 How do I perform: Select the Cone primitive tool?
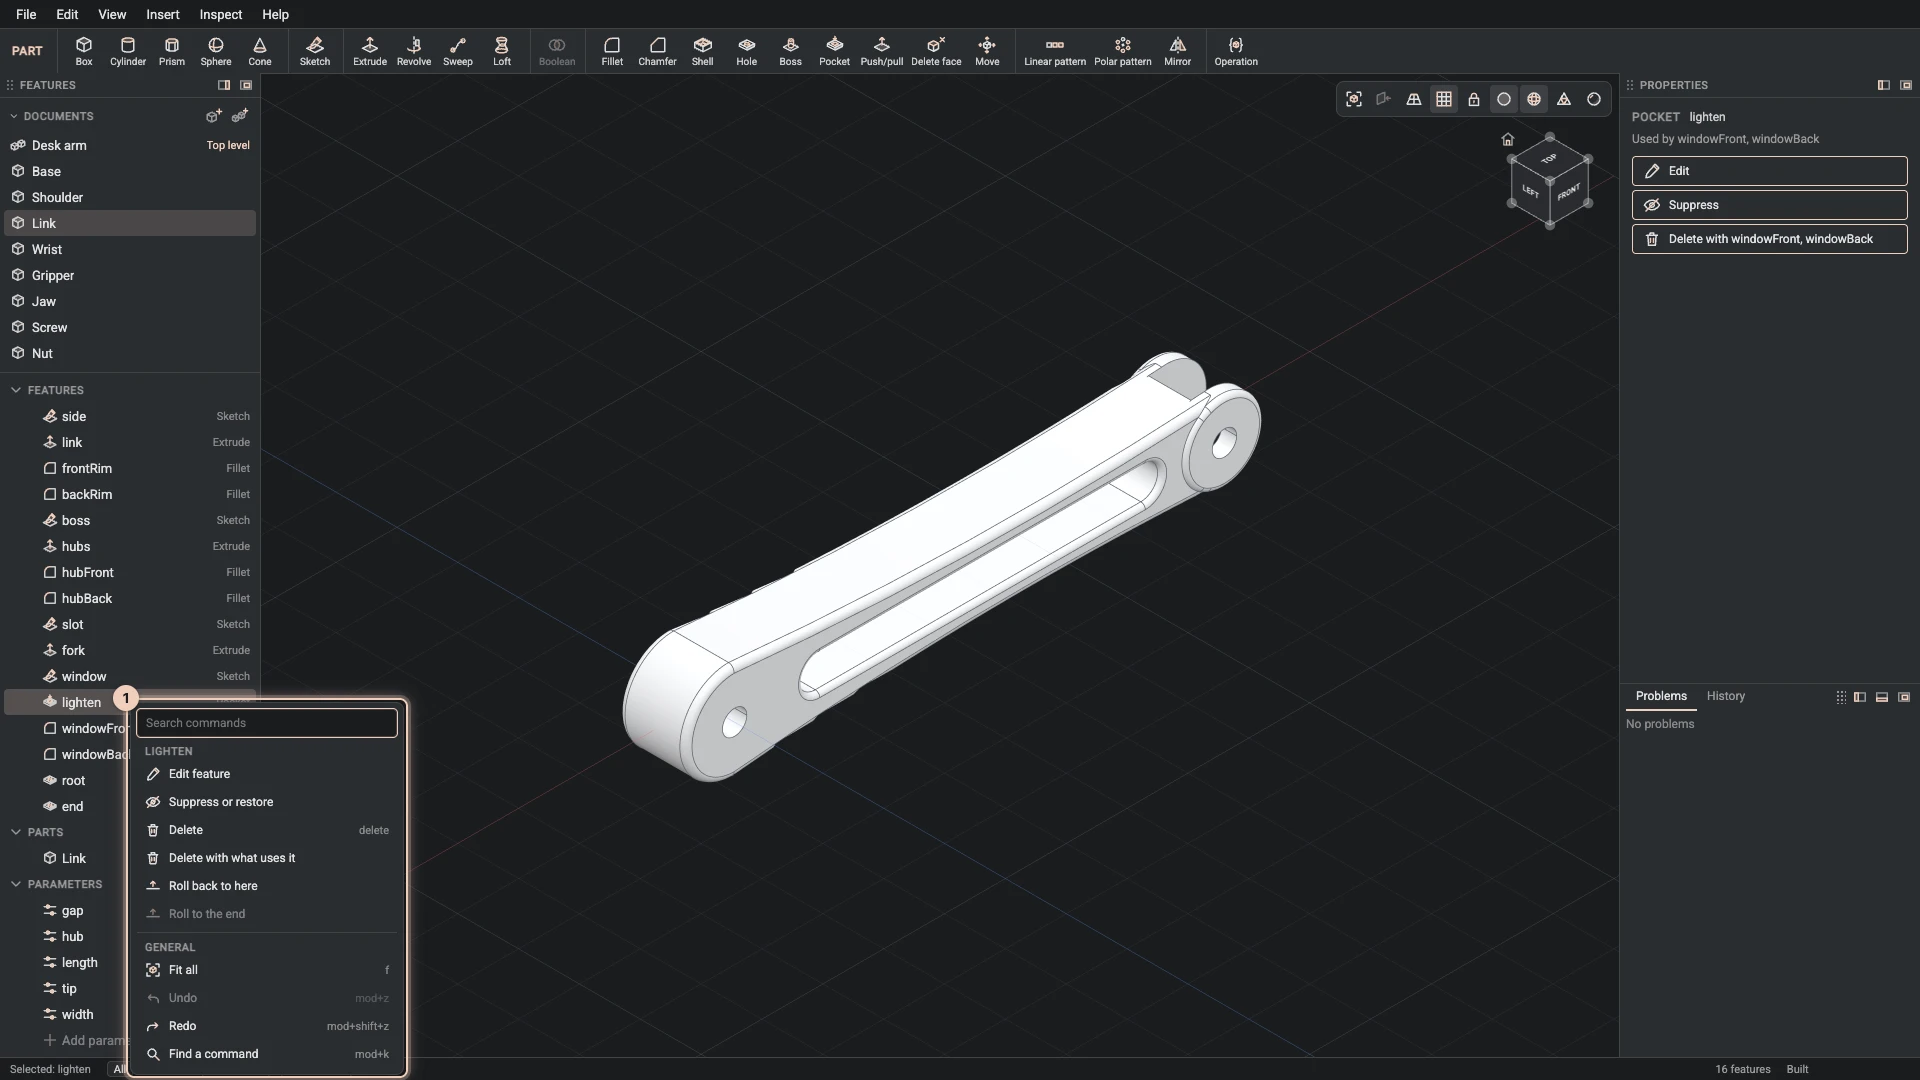click(x=260, y=51)
